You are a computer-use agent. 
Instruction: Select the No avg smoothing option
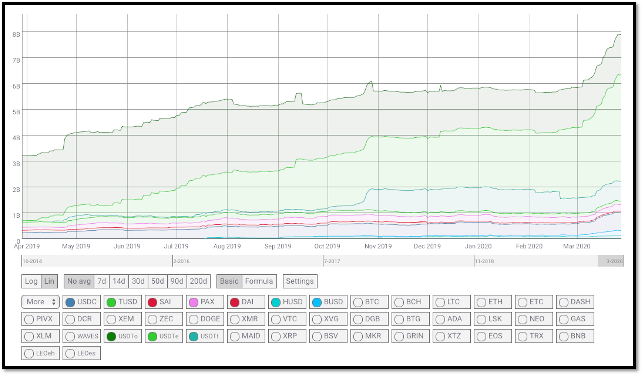coord(79,281)
